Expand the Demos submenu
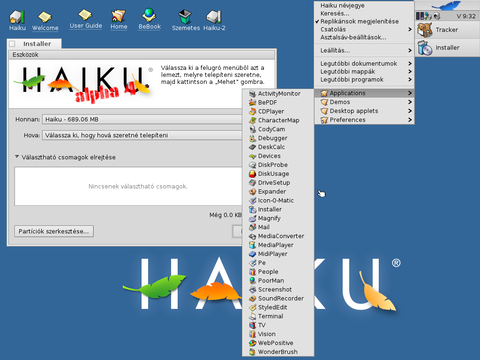The image size is (480, 360). click(x=364, y=102)
